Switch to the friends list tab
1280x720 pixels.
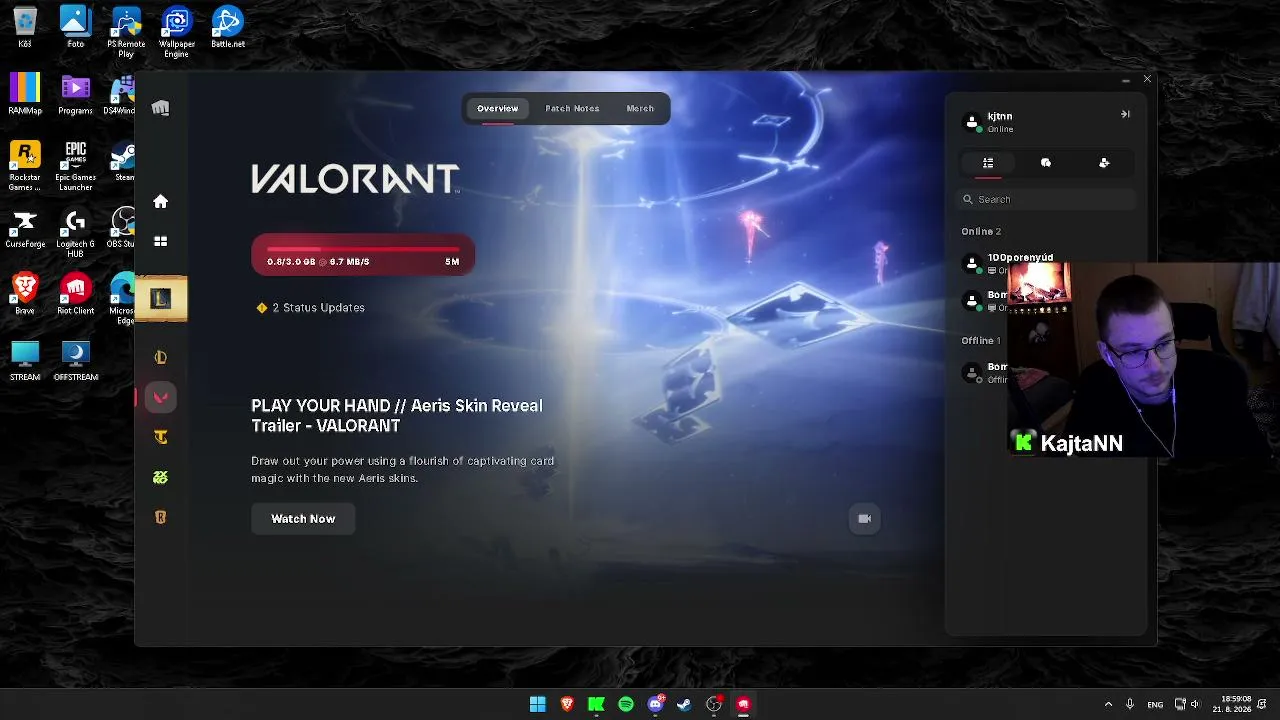(988, 163)
